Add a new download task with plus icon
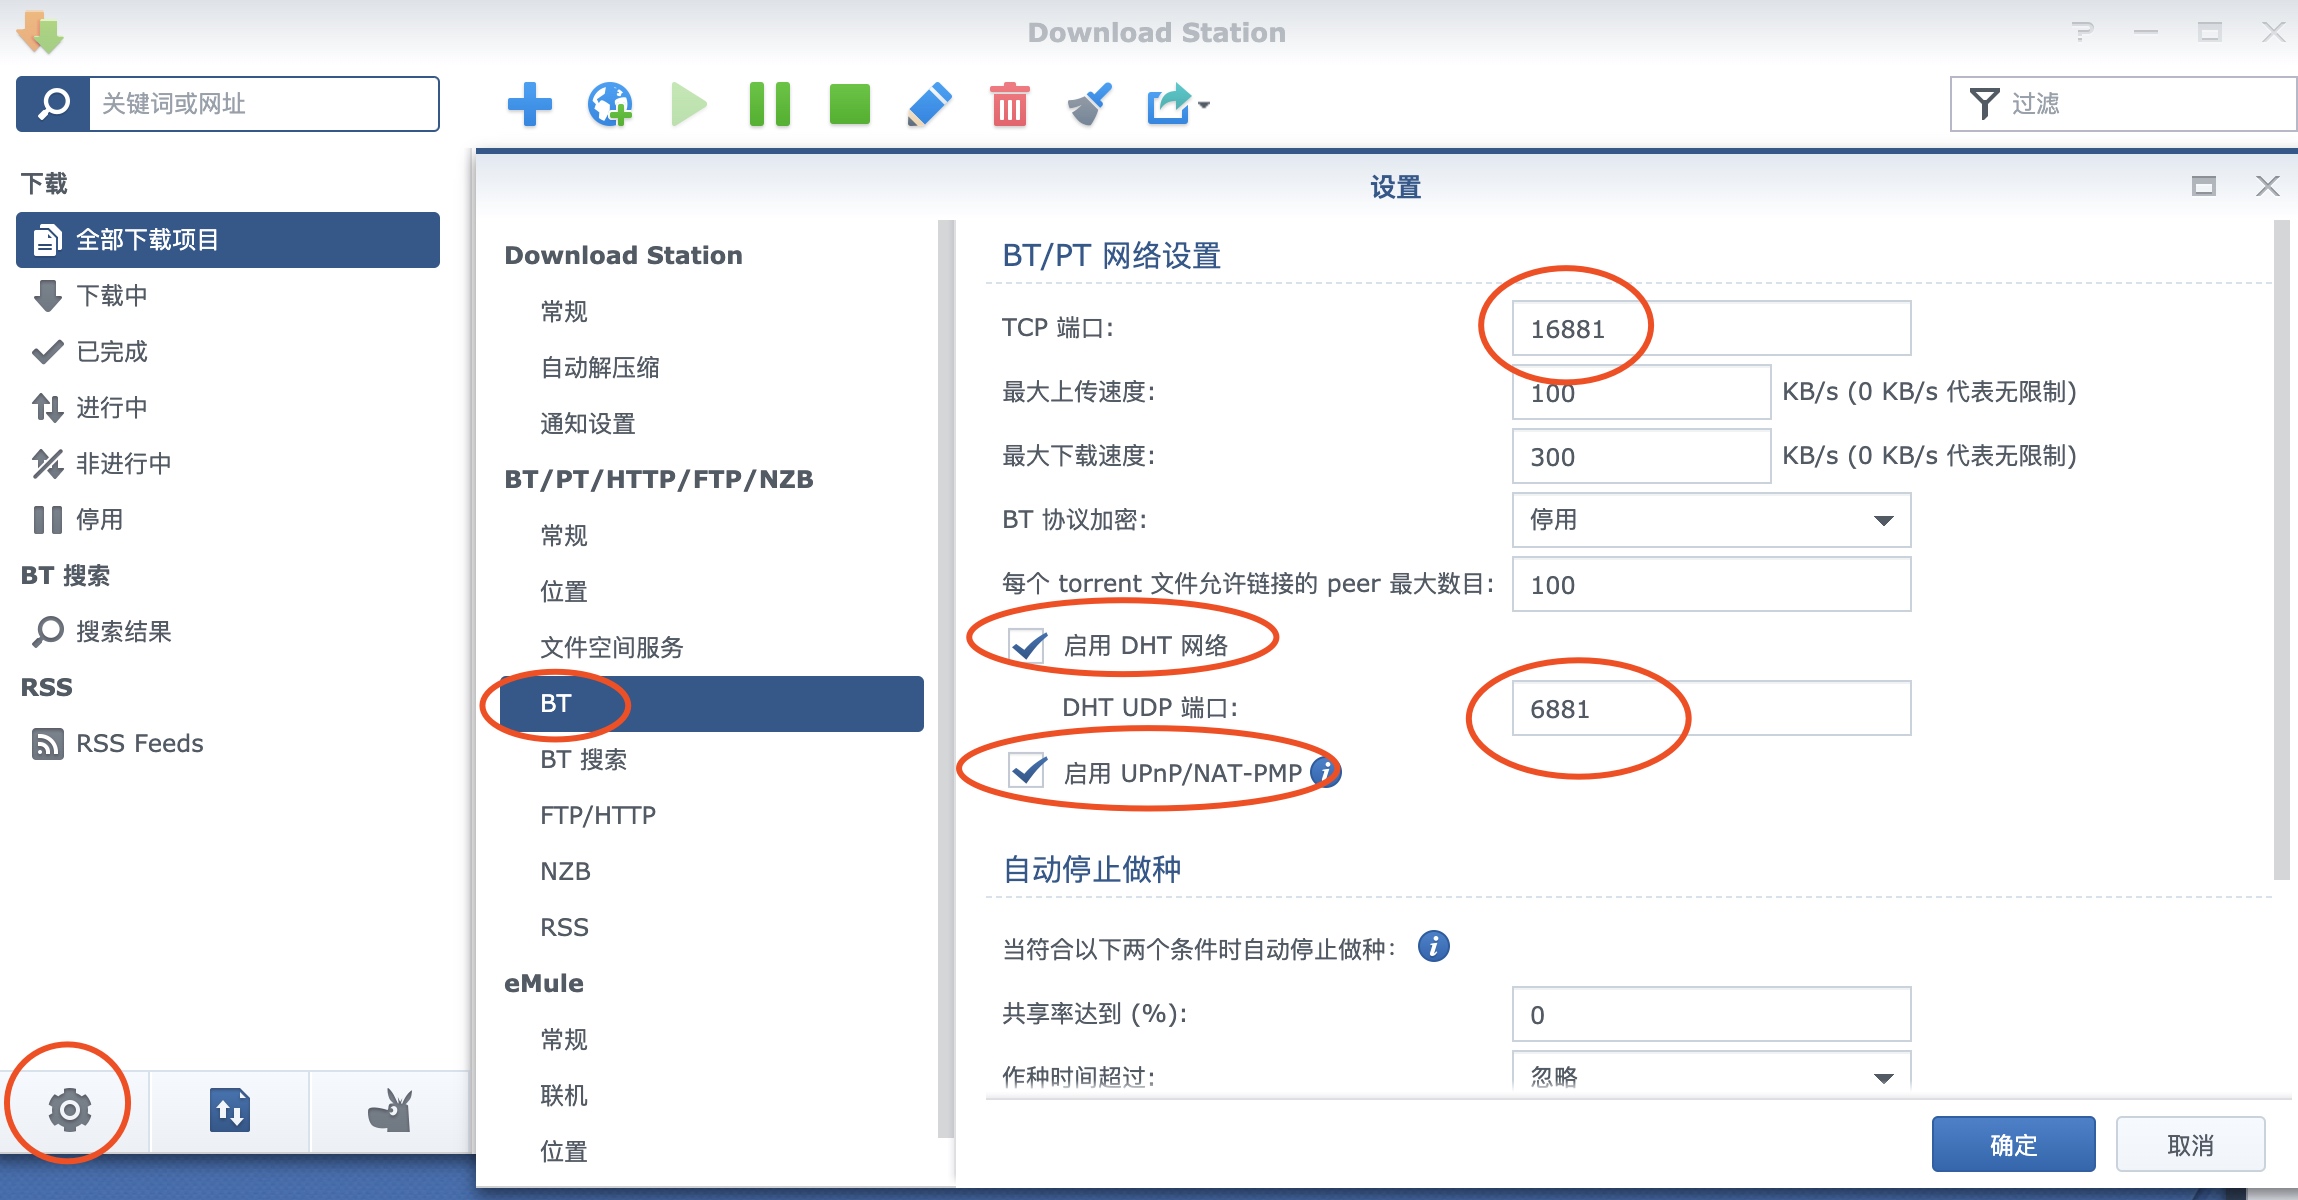 529,104
